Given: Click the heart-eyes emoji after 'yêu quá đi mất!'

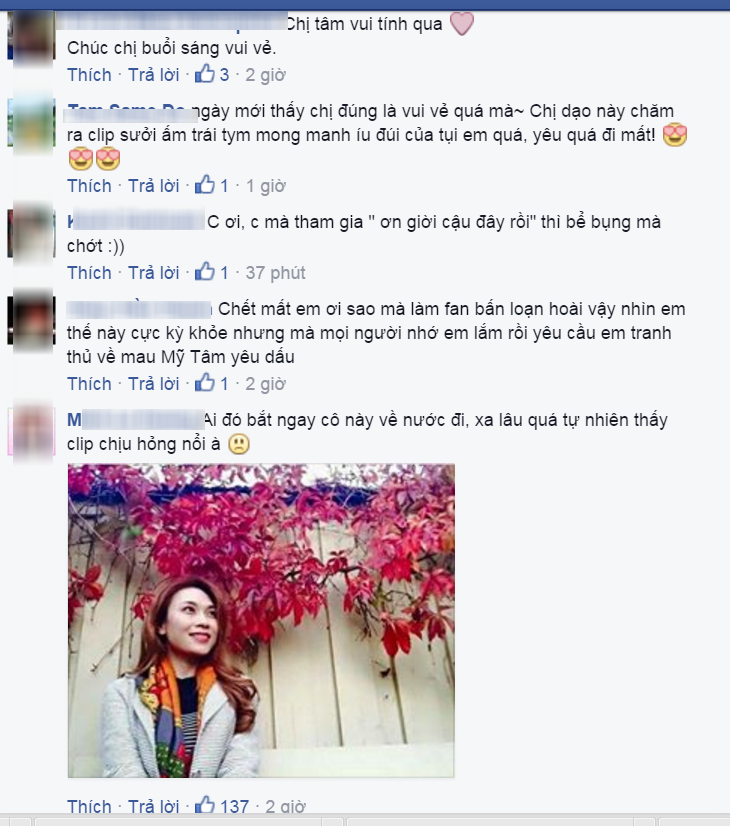Looking at the screenshot, I should click(675, 135).
